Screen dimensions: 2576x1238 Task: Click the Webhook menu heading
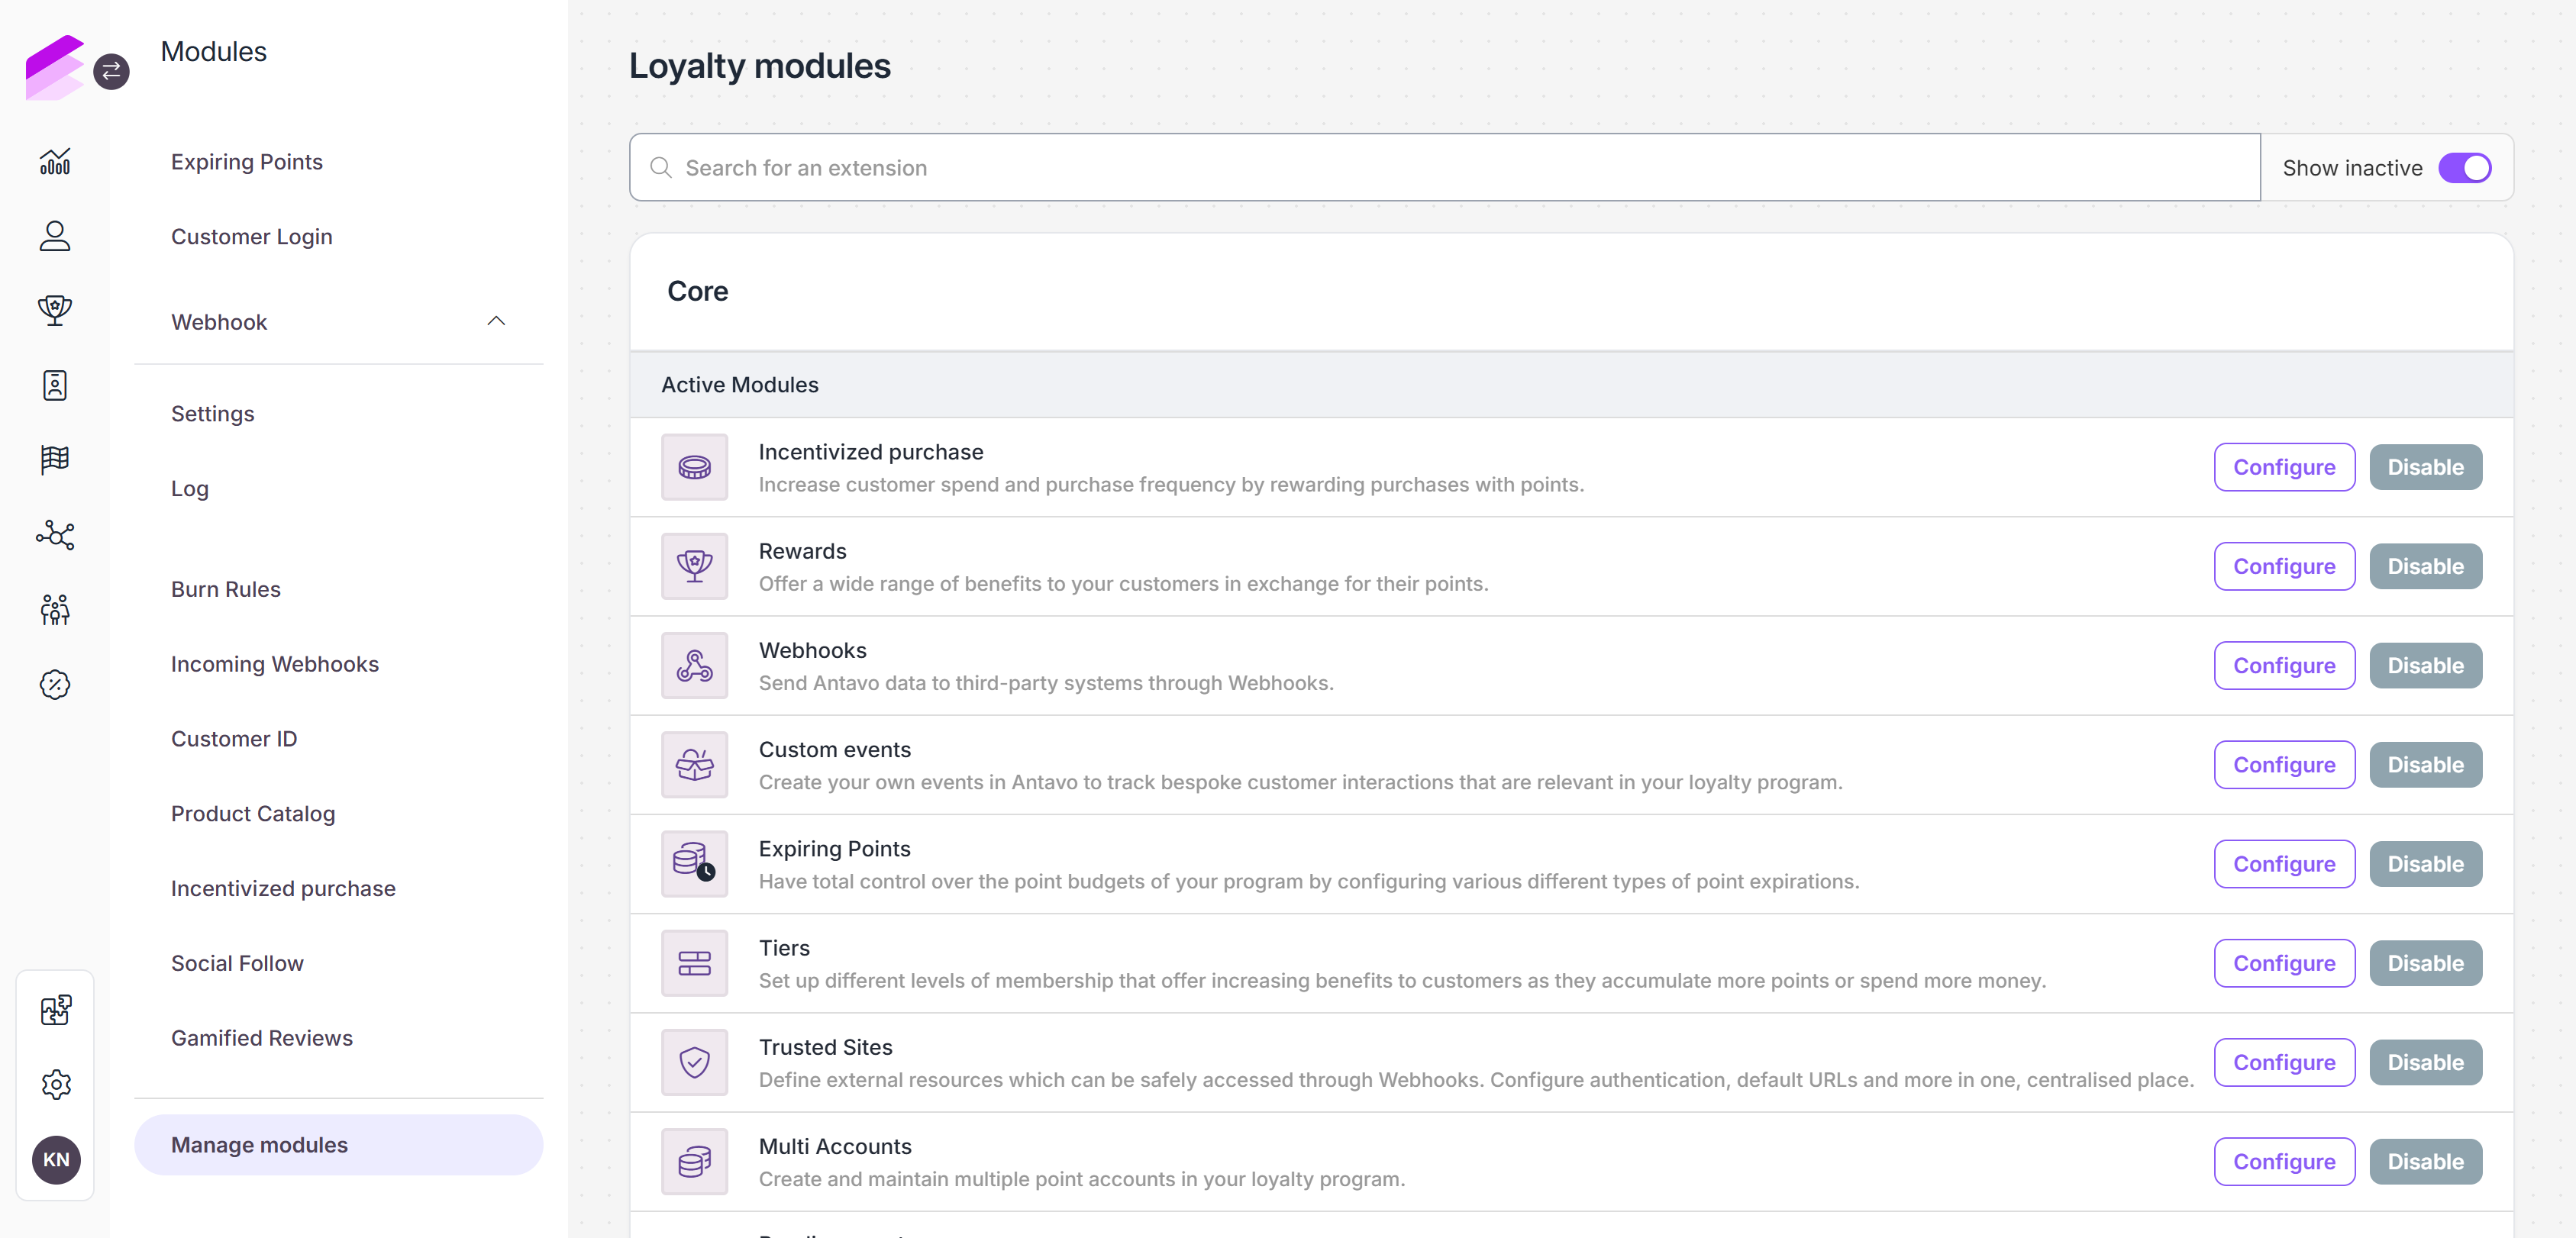click(x=219, y=322)
